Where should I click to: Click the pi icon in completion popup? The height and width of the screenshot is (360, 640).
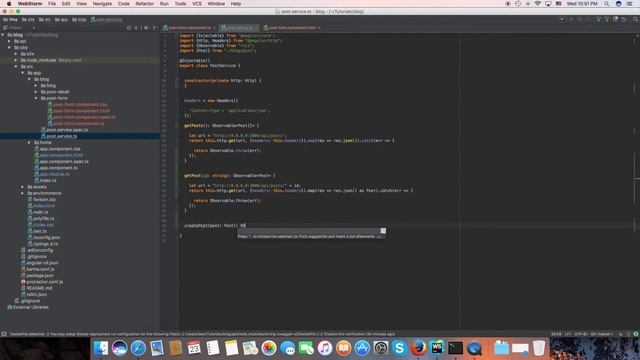(x=383, y=231)
